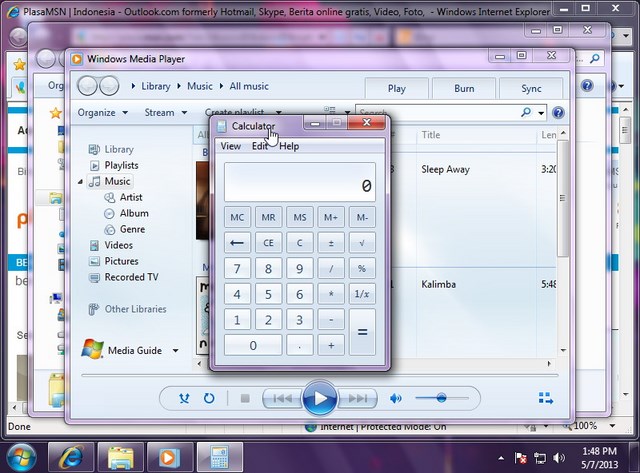Toggle repeat in Media Player
The height and width of the screenshot is (473, 640).
[209, 398]
